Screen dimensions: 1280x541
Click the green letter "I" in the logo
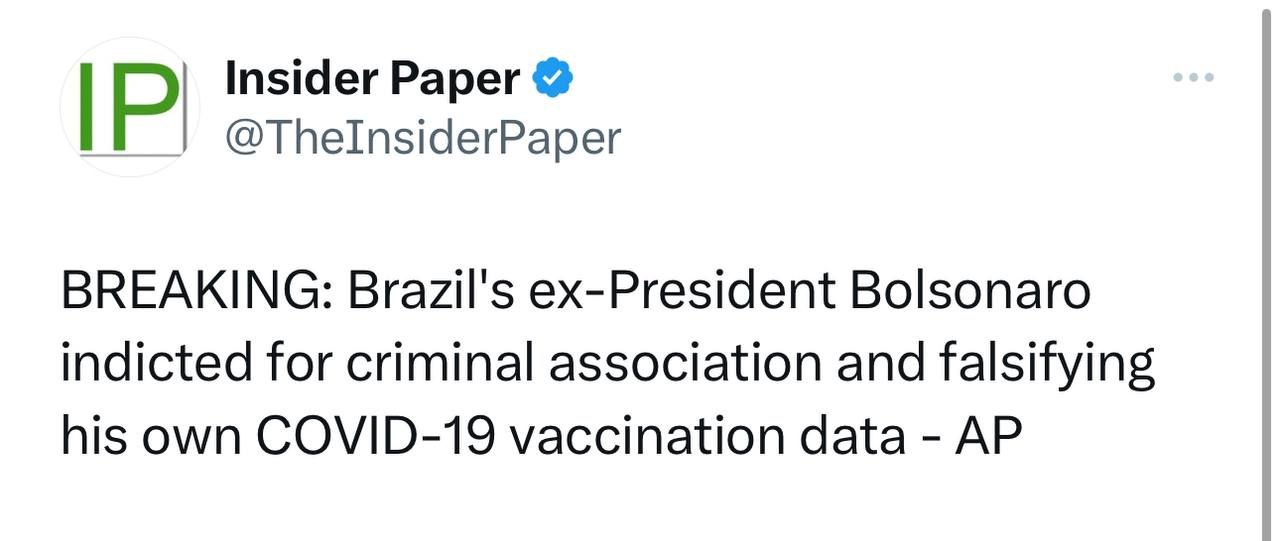[x=86, y=107]
